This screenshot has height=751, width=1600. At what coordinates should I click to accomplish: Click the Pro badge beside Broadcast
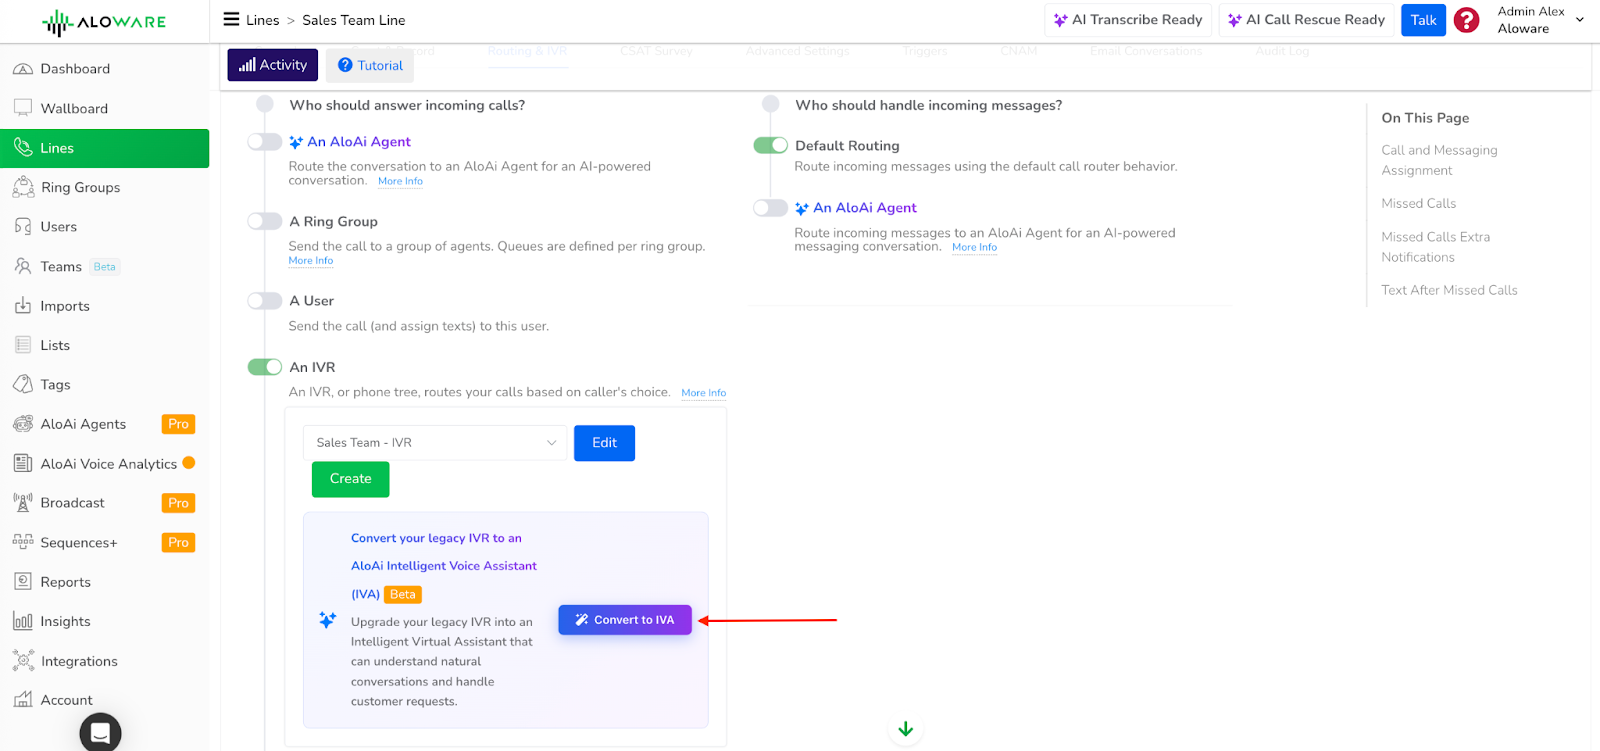(178, 503)
